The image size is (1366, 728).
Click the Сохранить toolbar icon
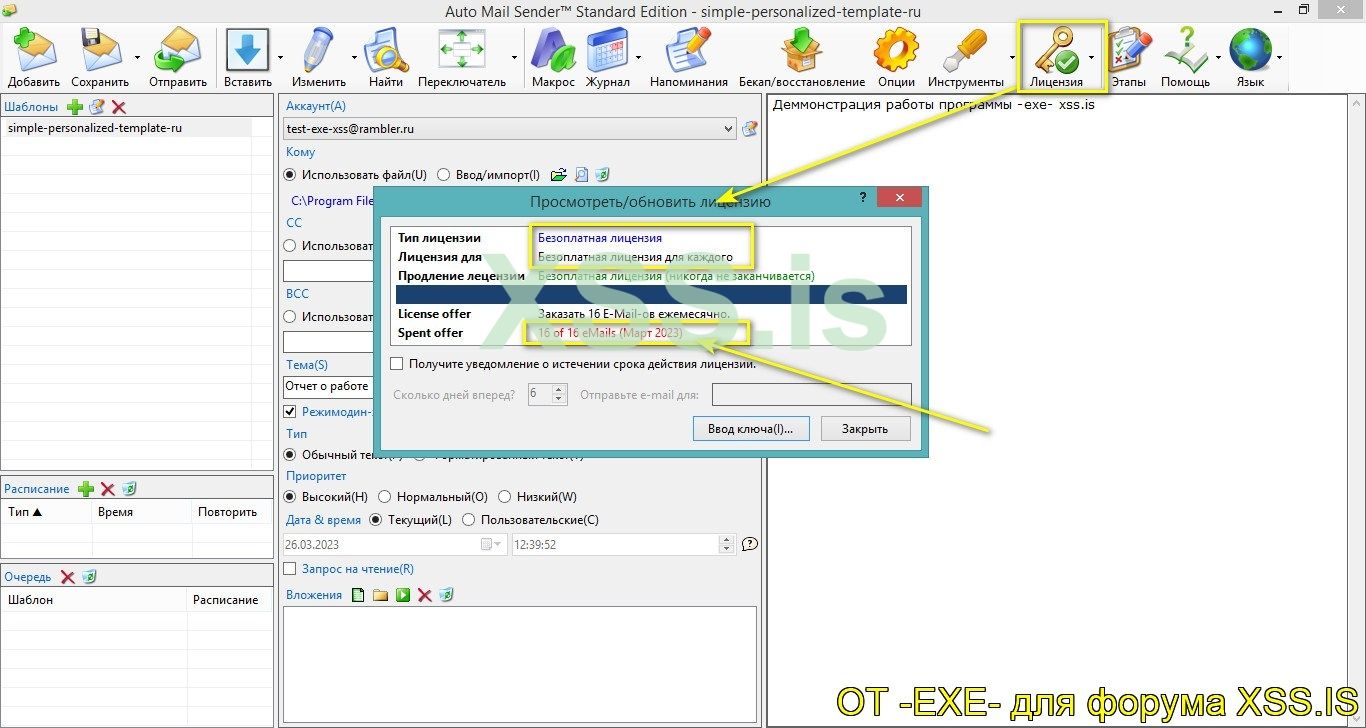pyautogui.click(x=100, y=50)
